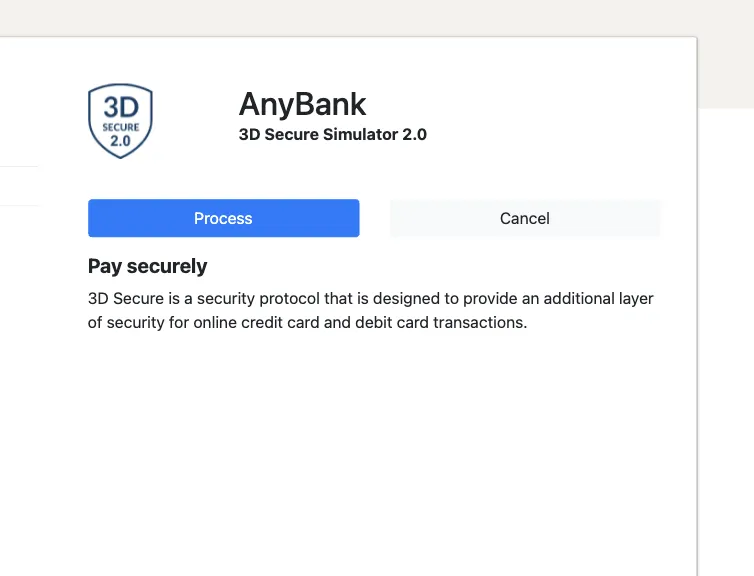Click the partially visible left panel divider
Viewport: 754px width, 576px height.
coord(19,166)
